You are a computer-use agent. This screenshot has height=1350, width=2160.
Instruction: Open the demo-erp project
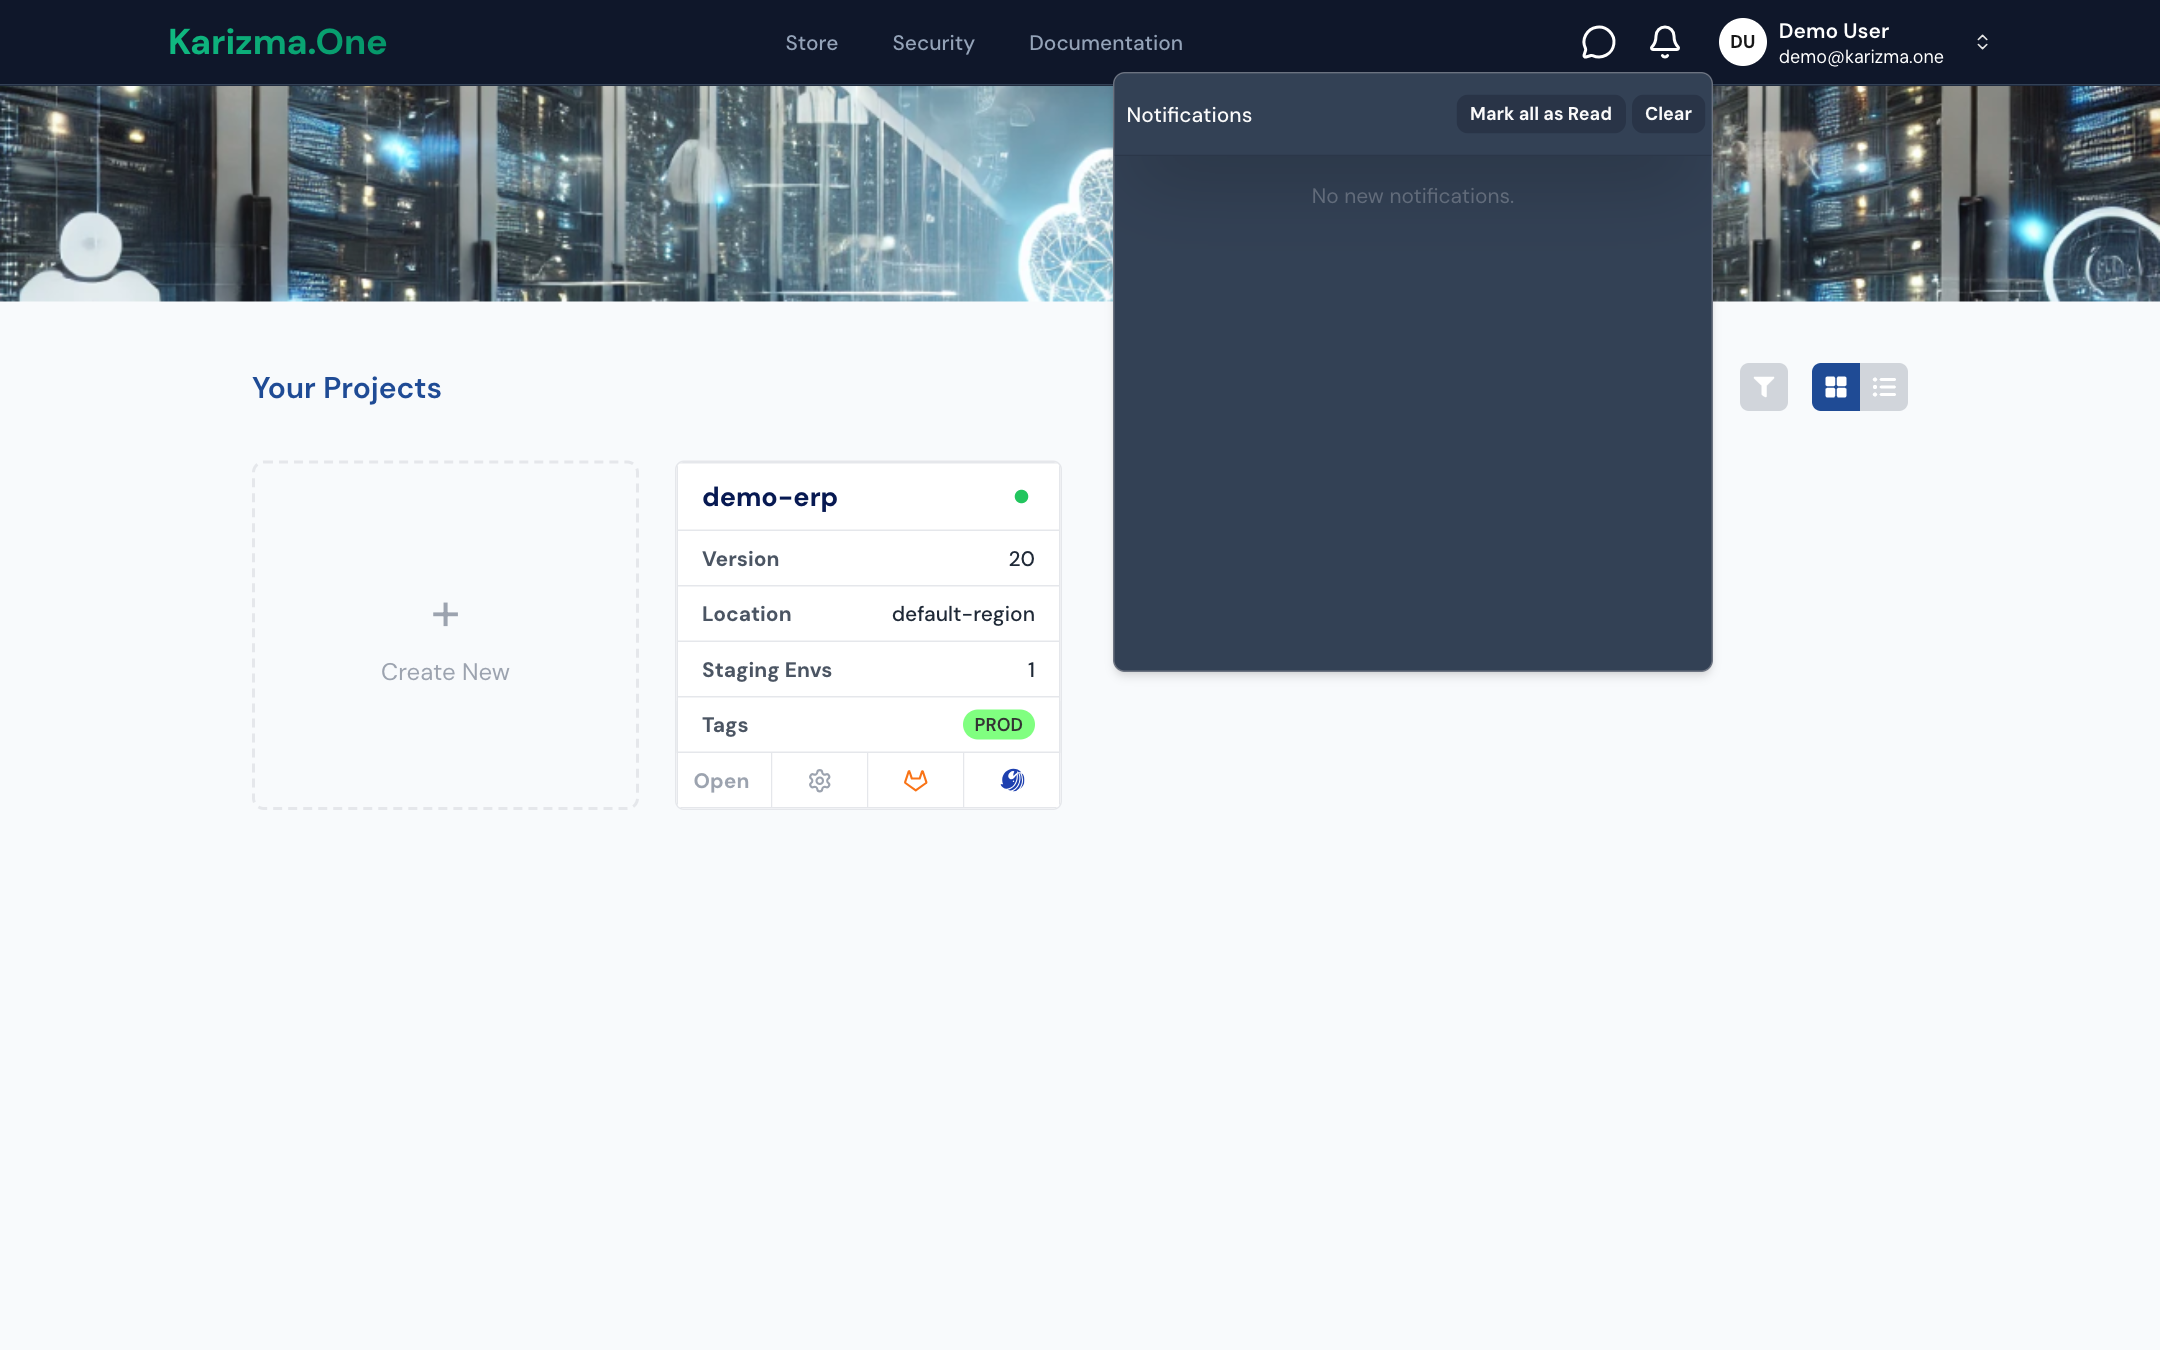tap(721, 781)
